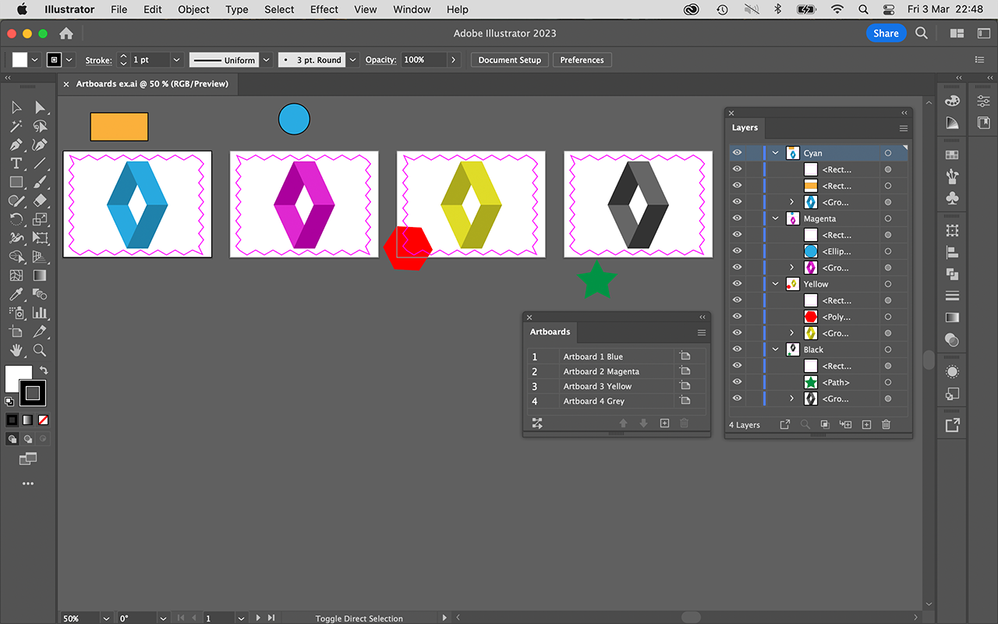Open the File menu
Viewport: 998px width, 624px height.
(119, 10)
